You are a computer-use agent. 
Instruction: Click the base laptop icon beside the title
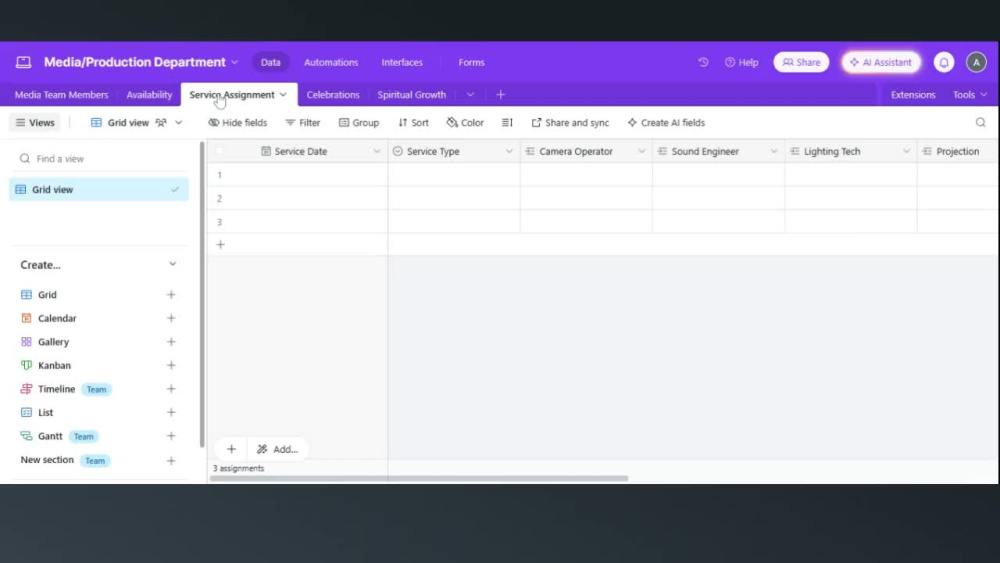(24, 62)
